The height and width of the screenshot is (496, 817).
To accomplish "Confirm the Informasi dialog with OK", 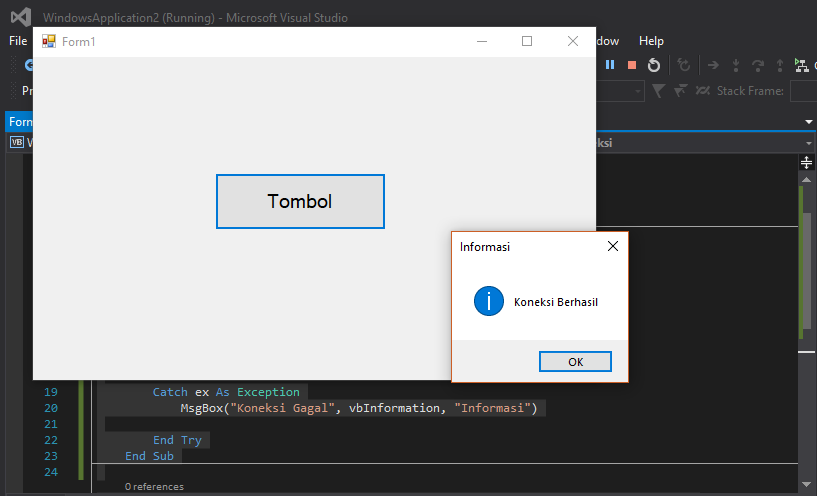I will pos(575,362).
